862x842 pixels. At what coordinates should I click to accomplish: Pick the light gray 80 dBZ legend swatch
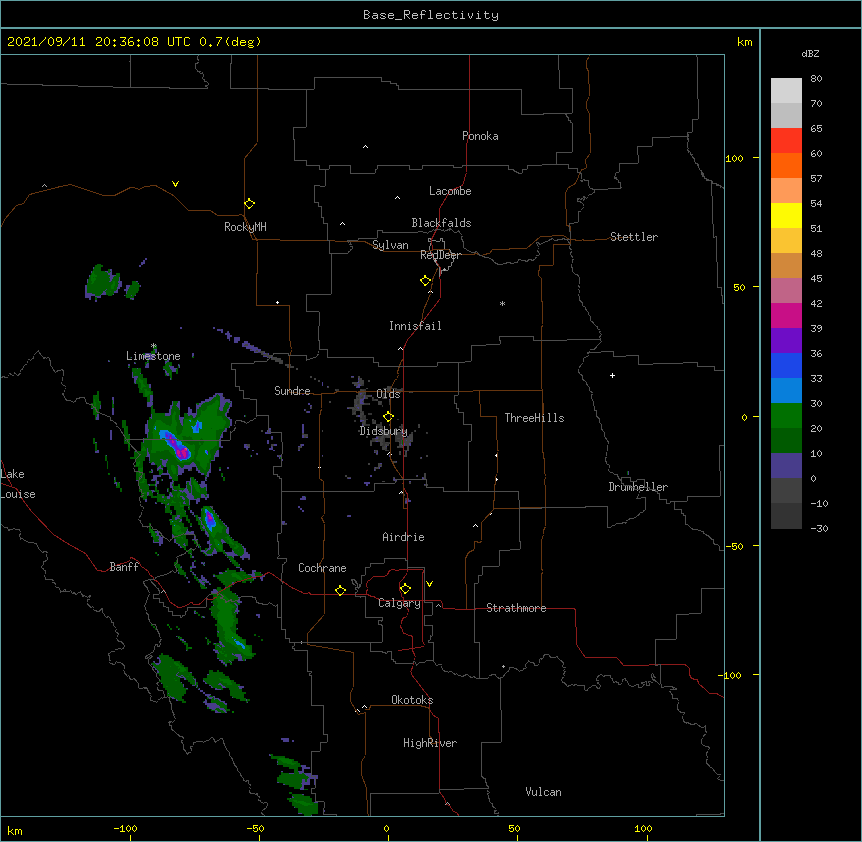click(786, 91)
